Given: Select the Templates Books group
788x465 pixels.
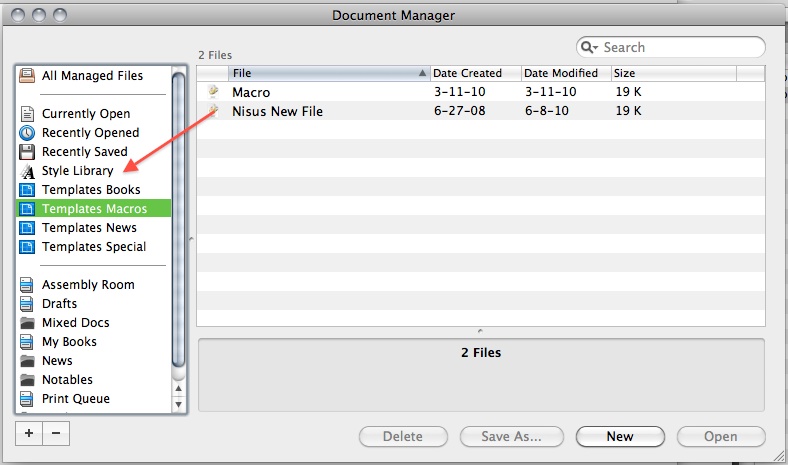Looking at the screenshot, I should point(93,190).
